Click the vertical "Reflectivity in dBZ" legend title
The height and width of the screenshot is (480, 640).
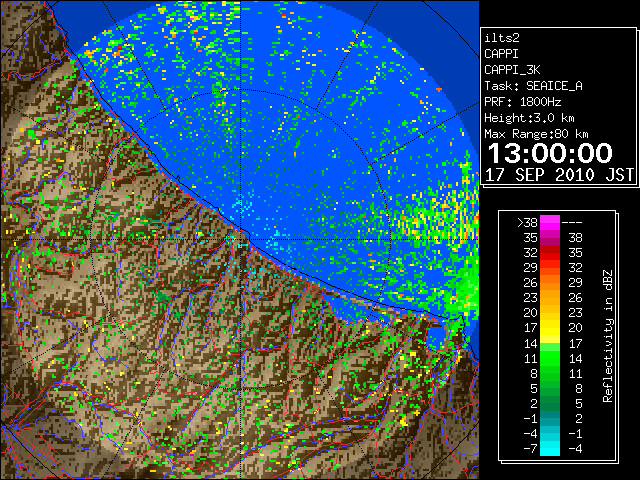pos(608,336)
